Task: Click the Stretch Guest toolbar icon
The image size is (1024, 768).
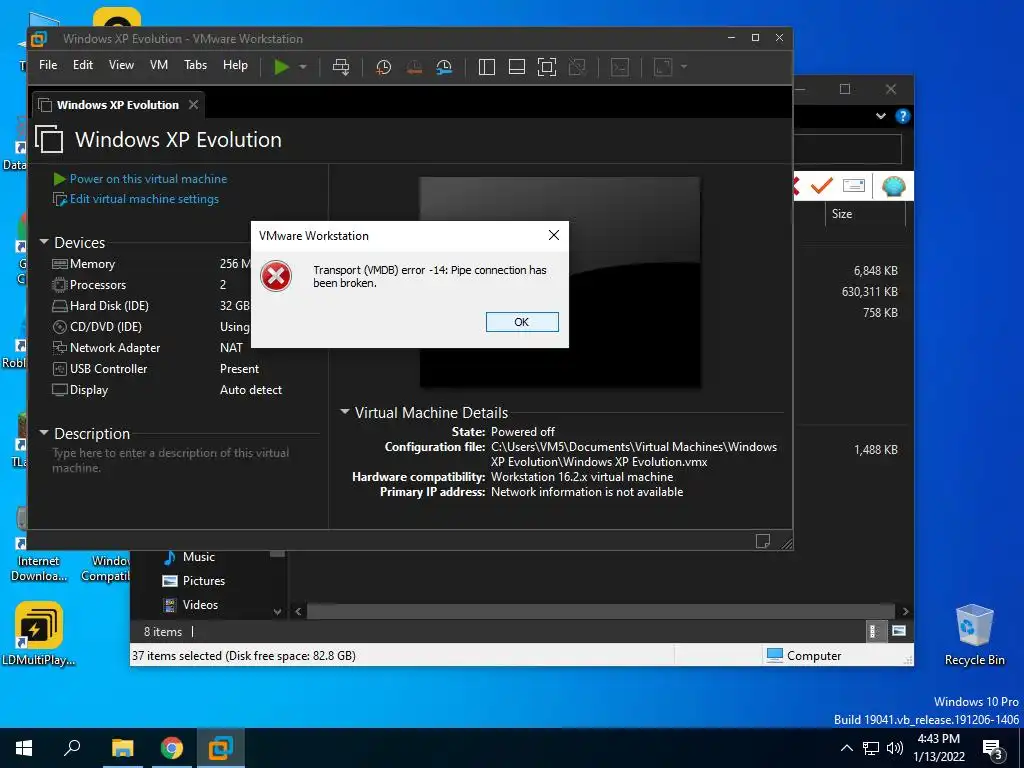Action: (x=663, y=67)
